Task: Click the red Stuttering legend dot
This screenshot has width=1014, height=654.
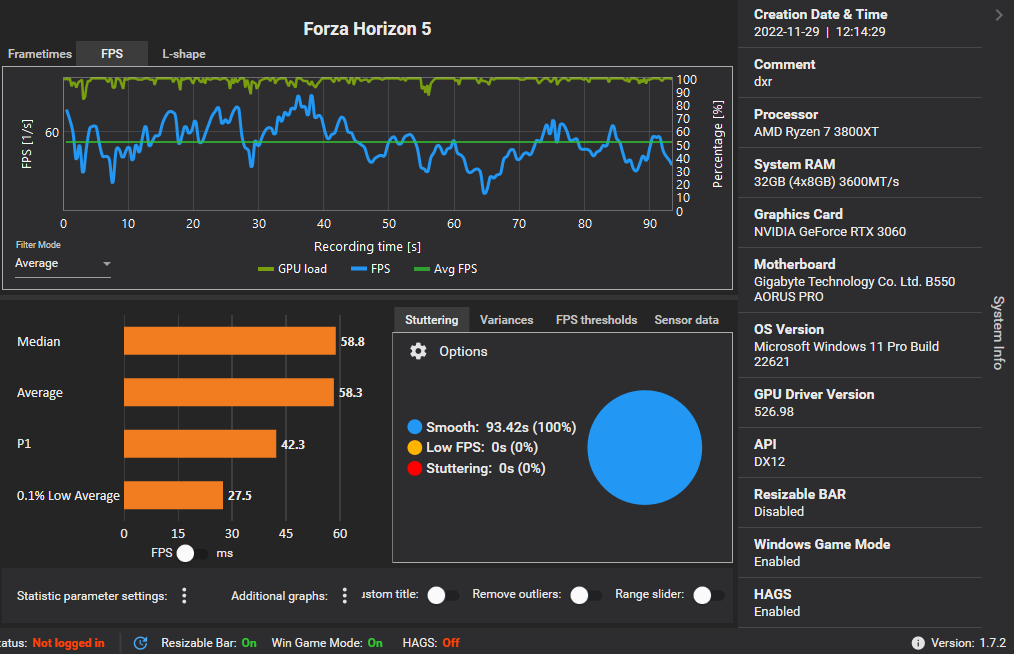Action: (x=415, y=468)
